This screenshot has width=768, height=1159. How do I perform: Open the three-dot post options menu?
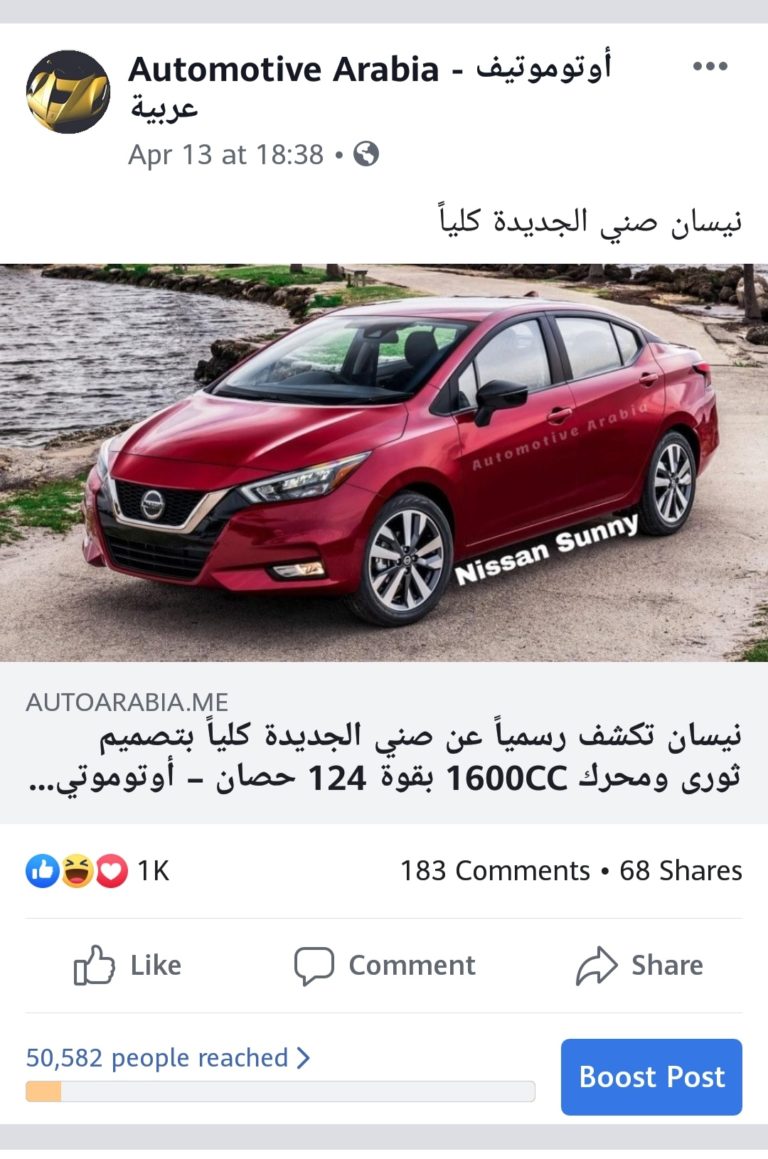point(710,67)
